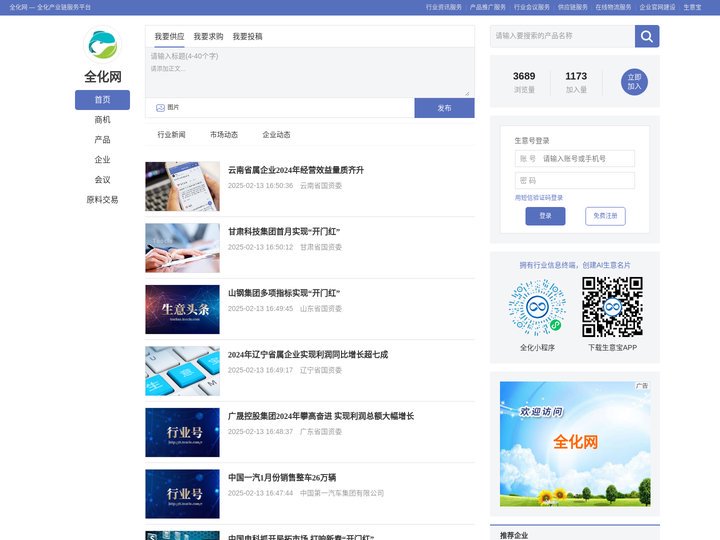The image size is (720, 540).
Task: Click the Liaoning article keyboard thumbnail
Action: coord(182,371)
